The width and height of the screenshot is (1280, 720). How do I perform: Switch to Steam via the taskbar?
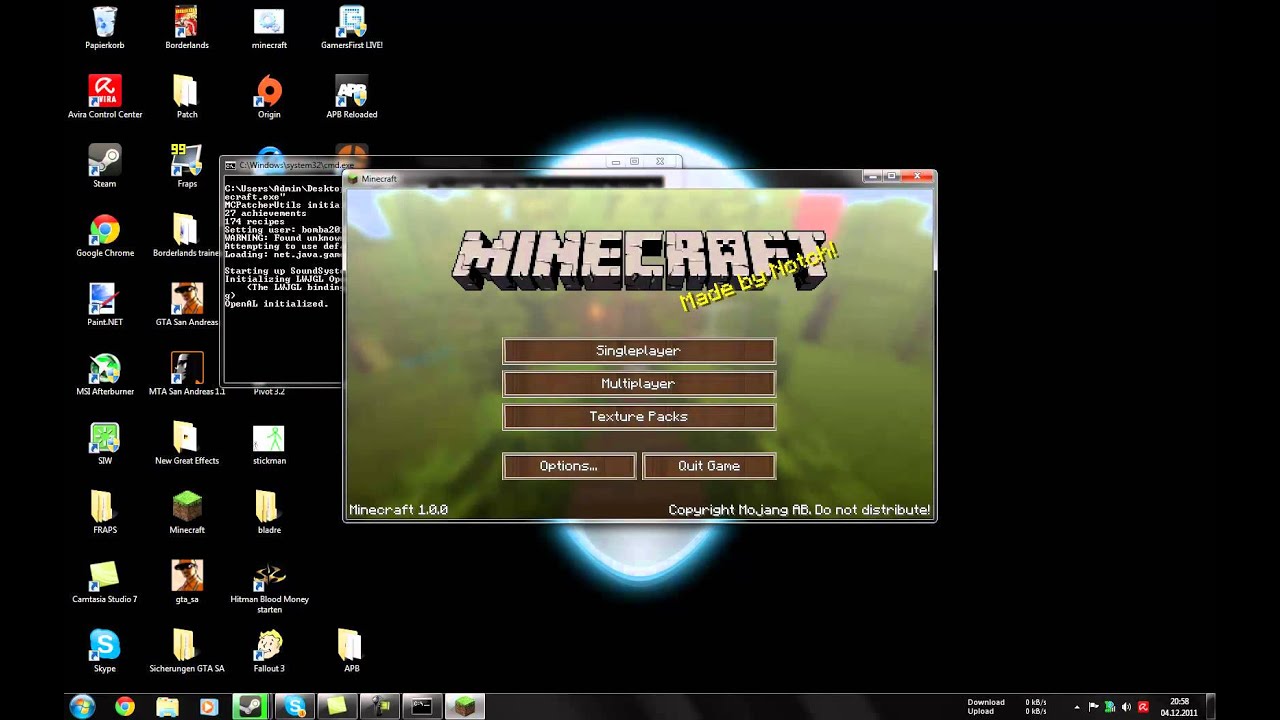[251, 707]
